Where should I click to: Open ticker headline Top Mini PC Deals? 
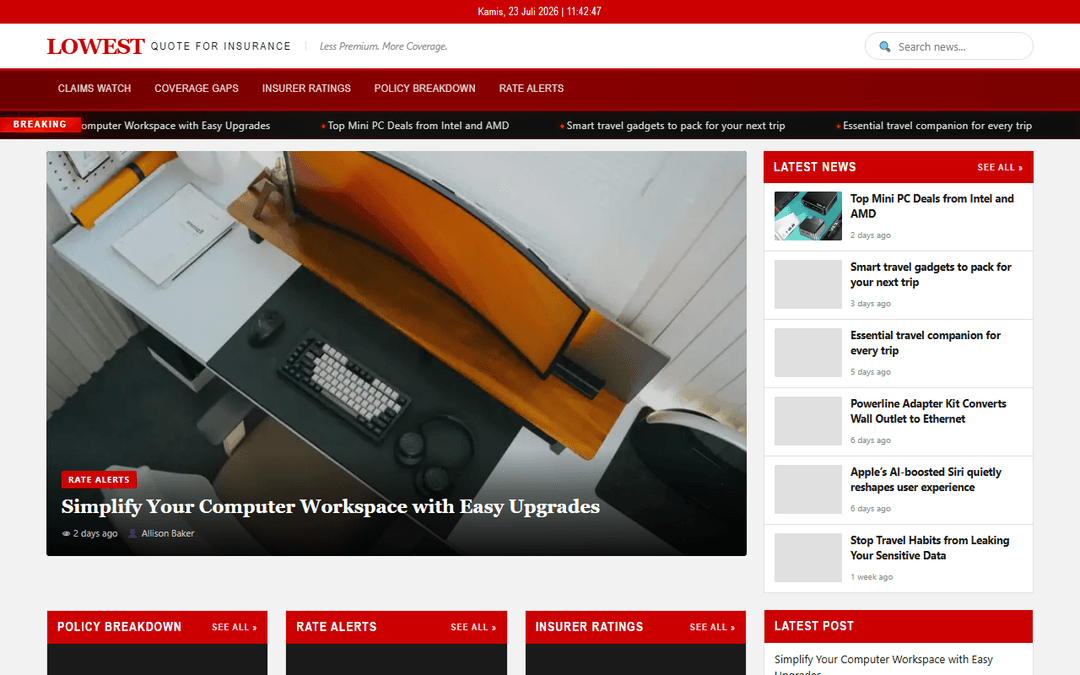point(418,125)
